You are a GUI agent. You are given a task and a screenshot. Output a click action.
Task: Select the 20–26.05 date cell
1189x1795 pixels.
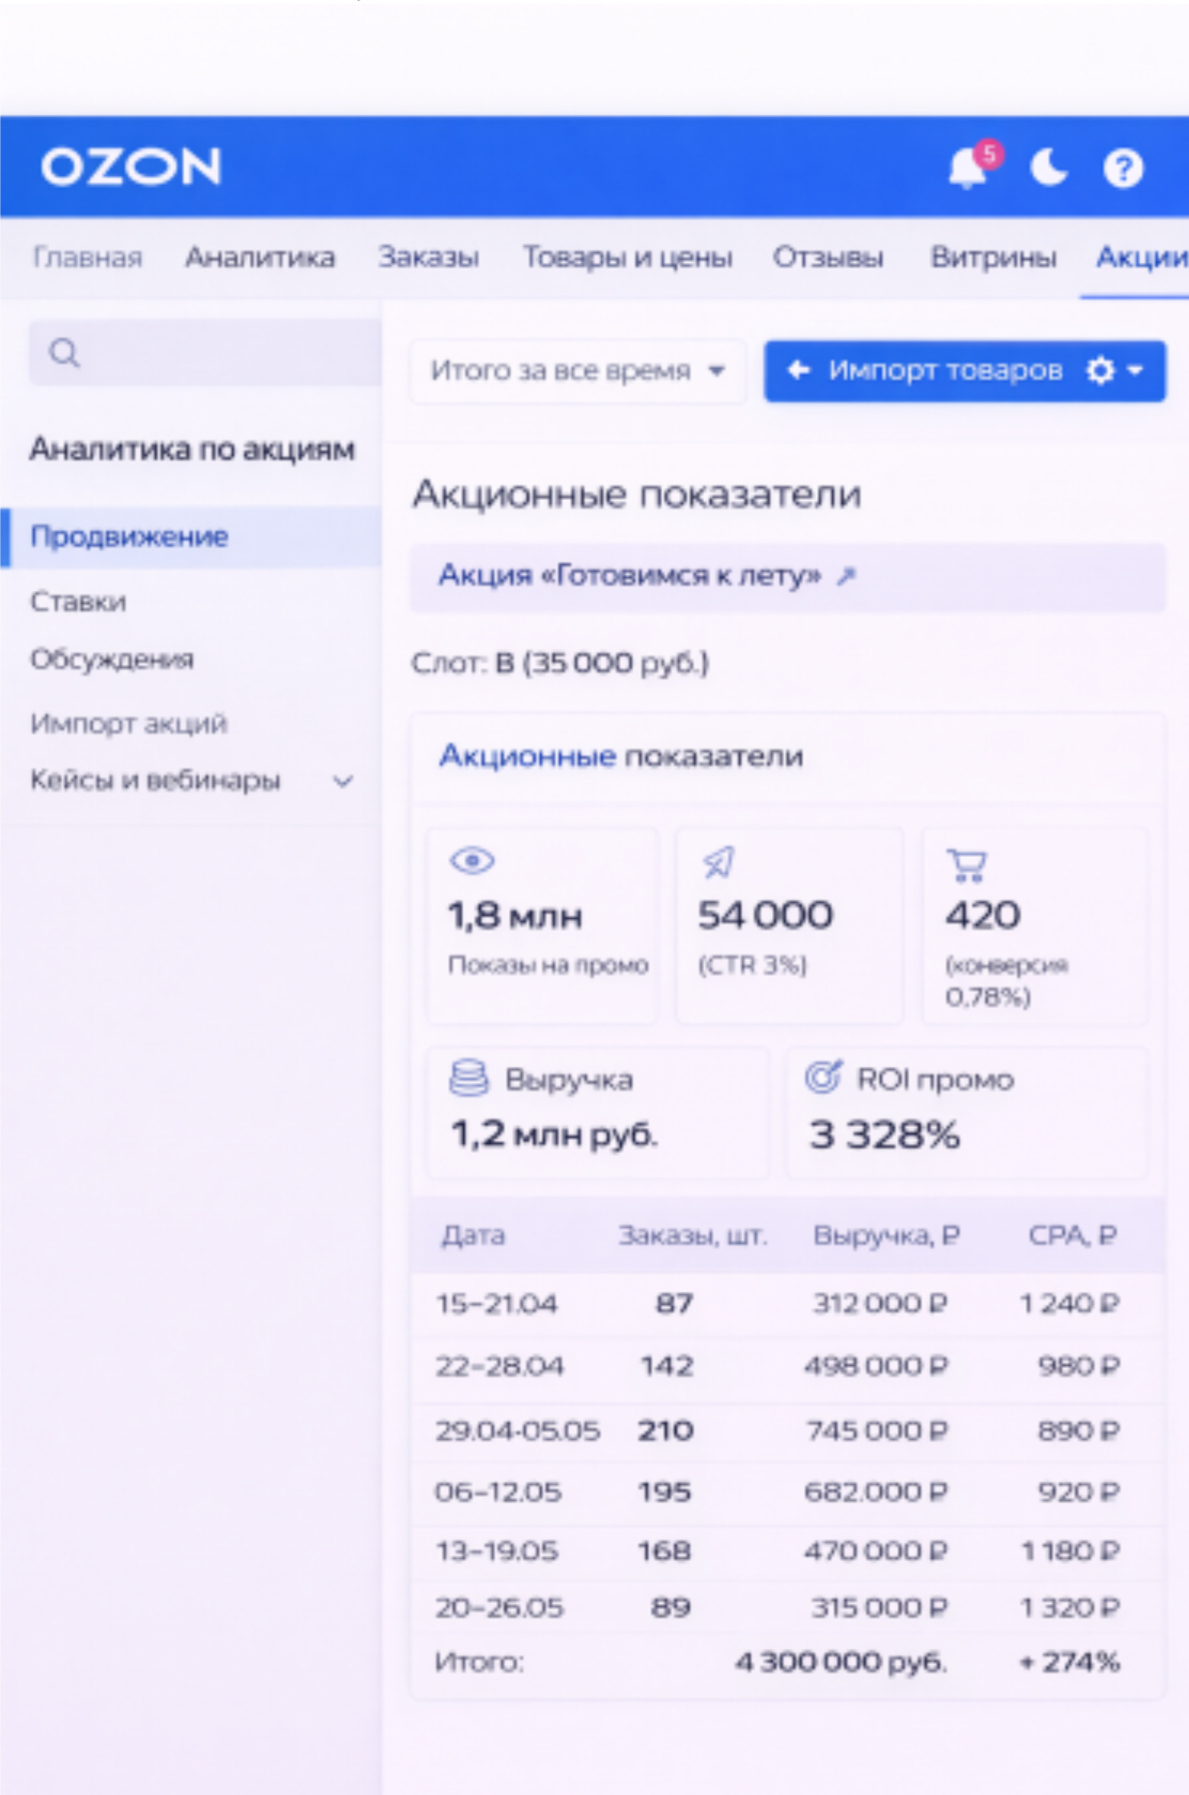(499, 1608)
